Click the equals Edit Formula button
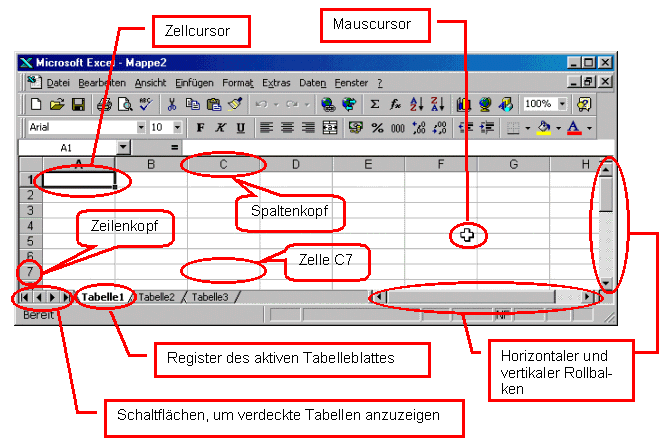665x442 pixels. (x=174, y=148)
